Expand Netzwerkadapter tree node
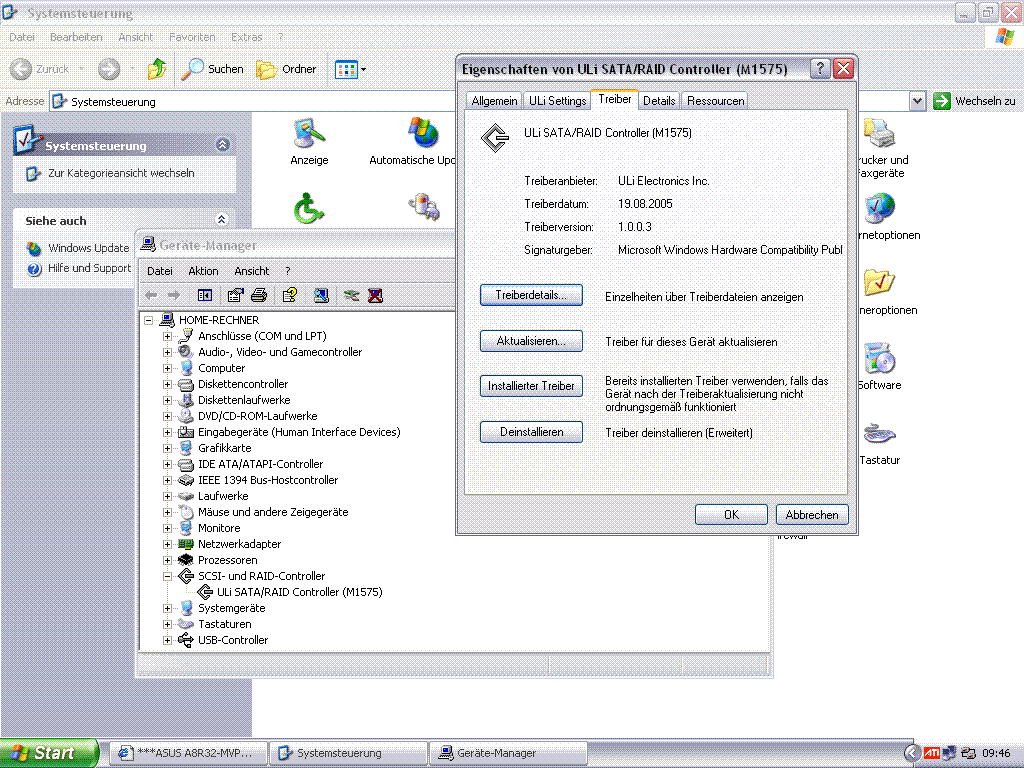 167,545
